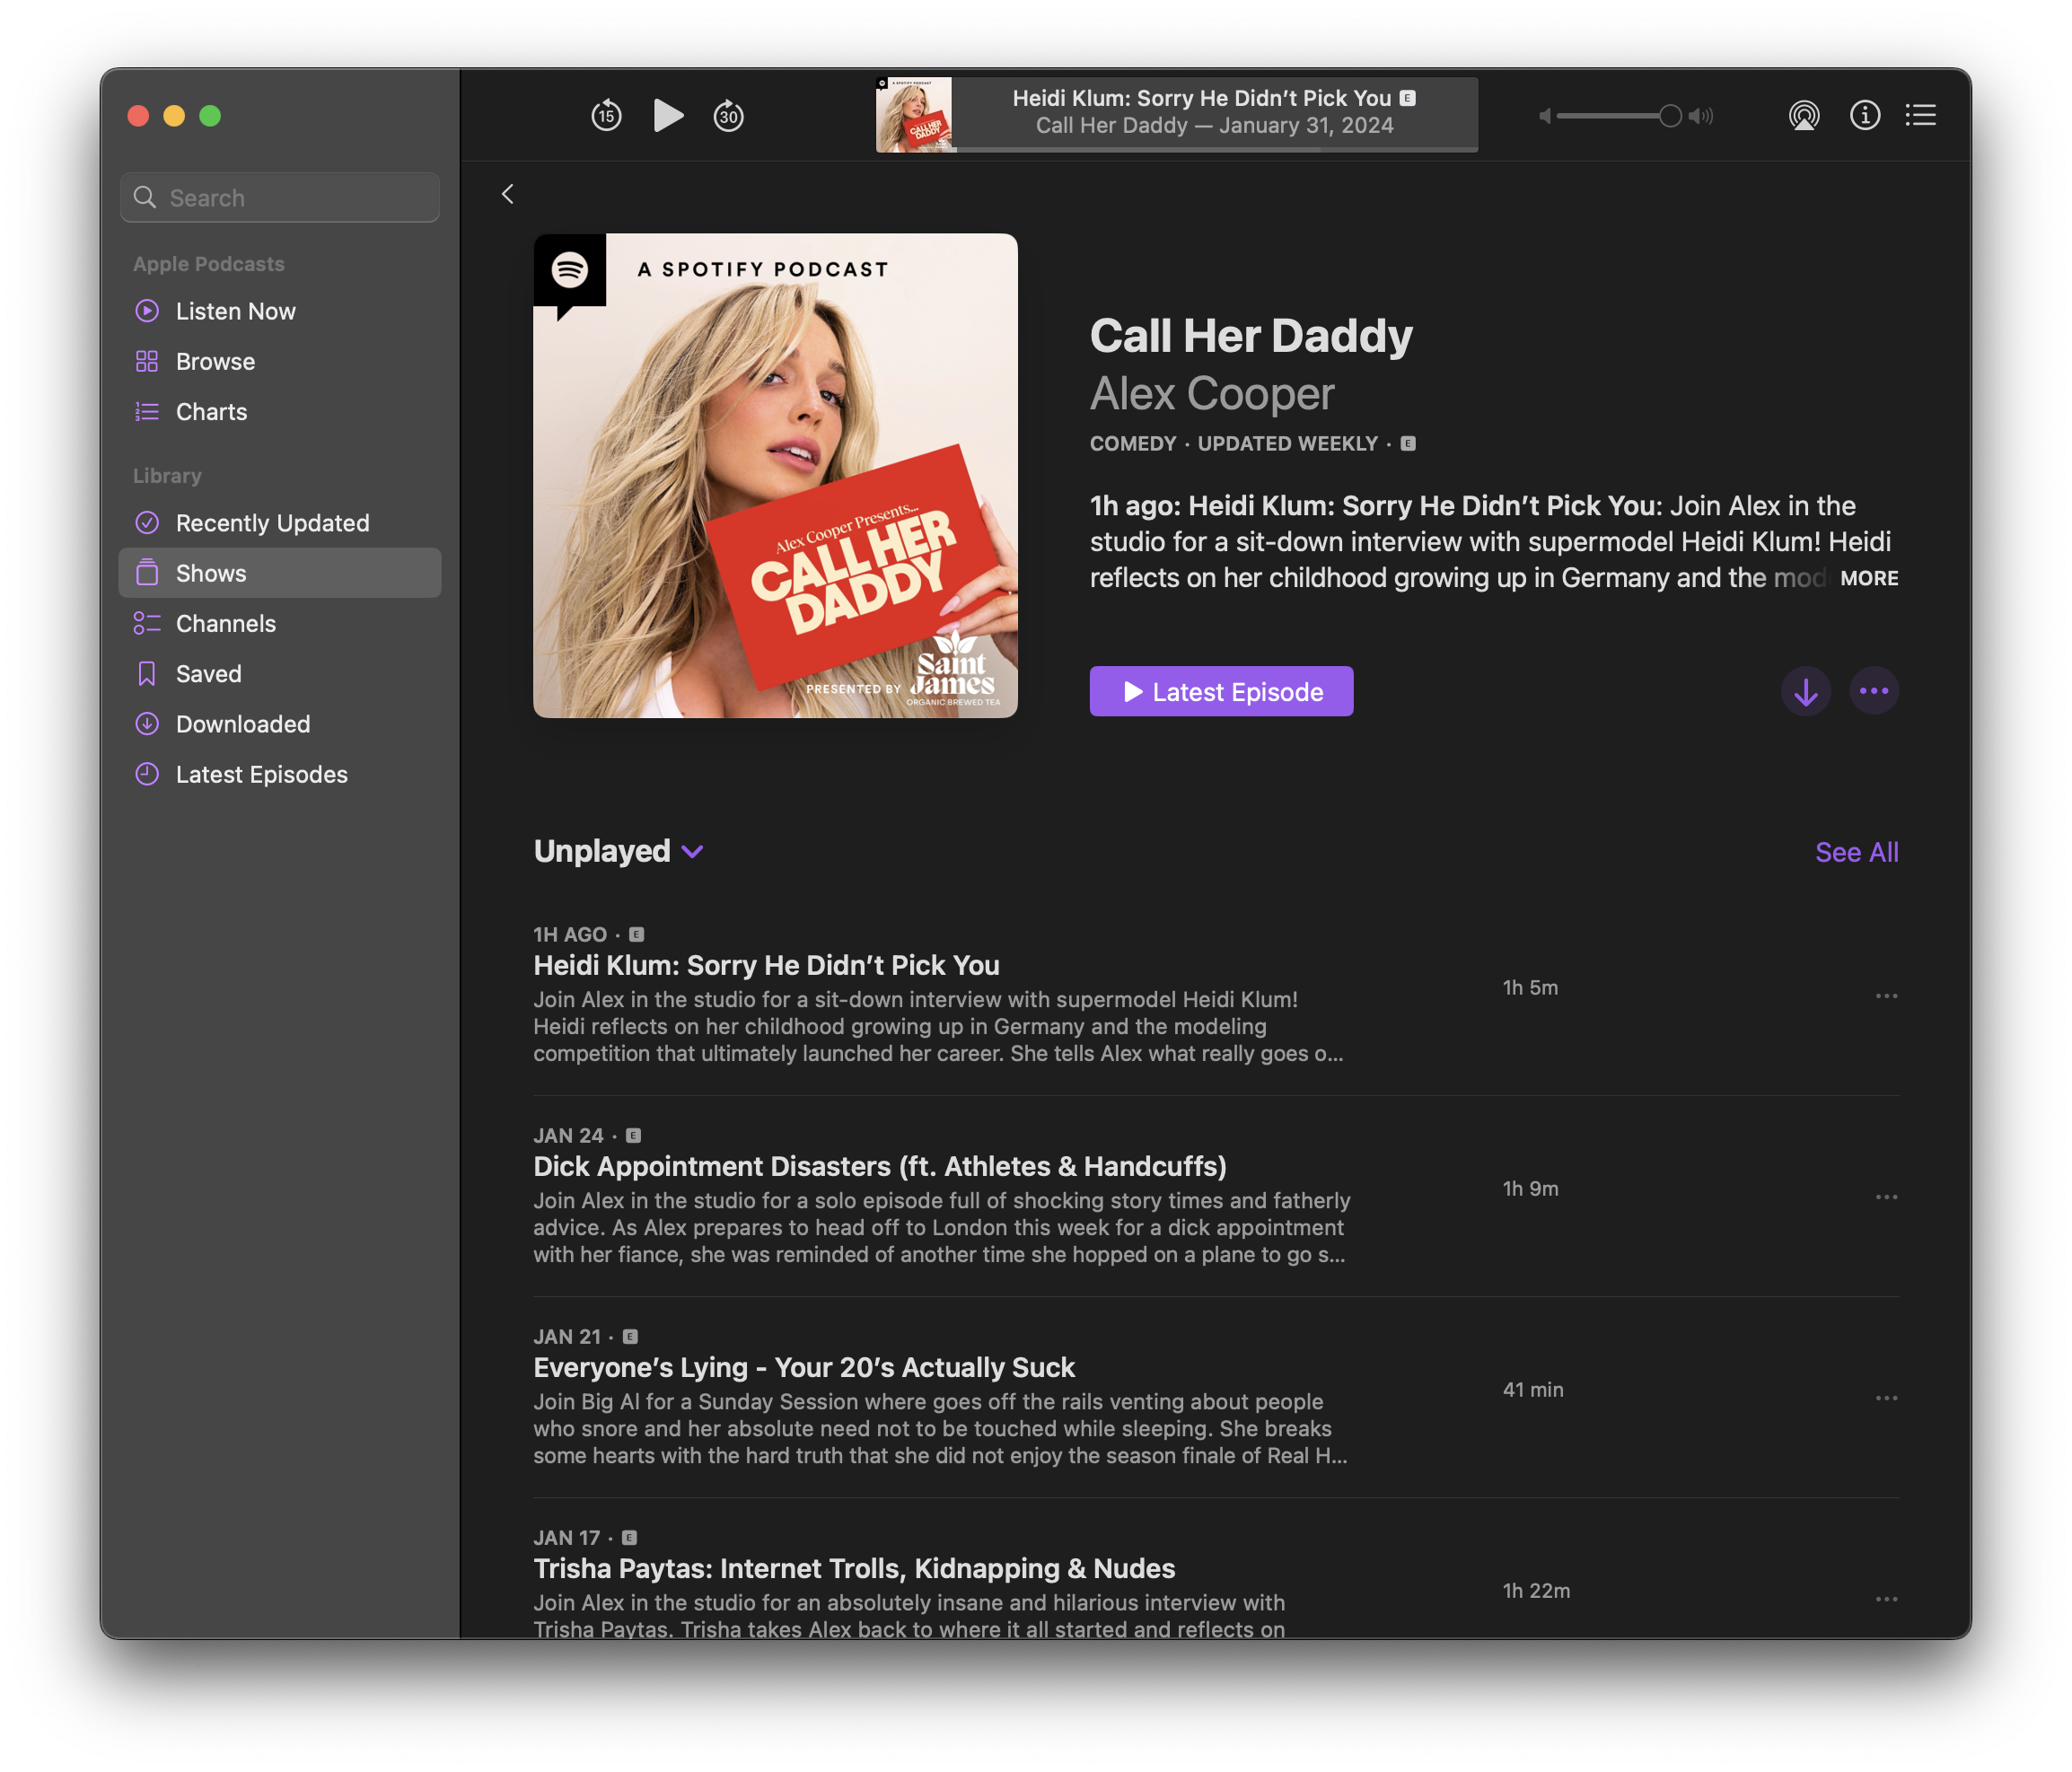Image resolution: width=2072 pixels, height=1772 pixels.
Task: Open the AirPlay output picker
Action: pos(1804,116)
